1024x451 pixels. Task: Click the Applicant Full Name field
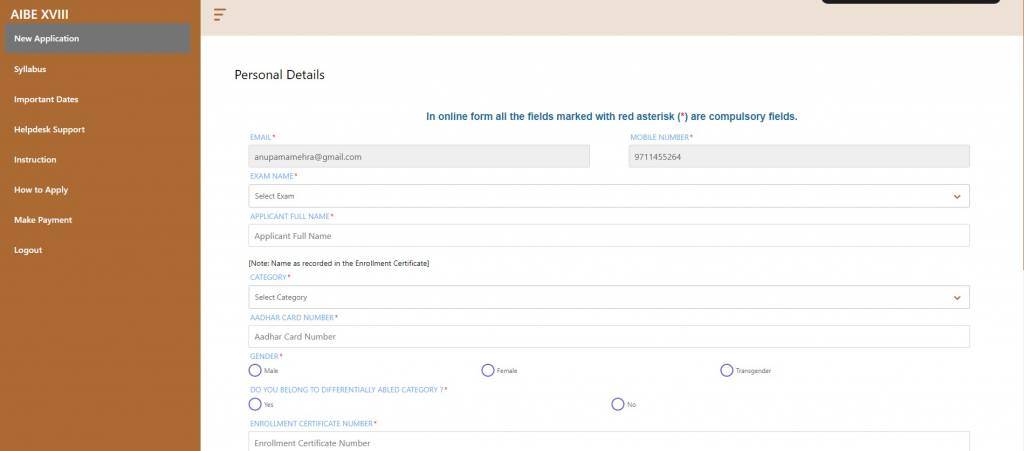point(608,236)
